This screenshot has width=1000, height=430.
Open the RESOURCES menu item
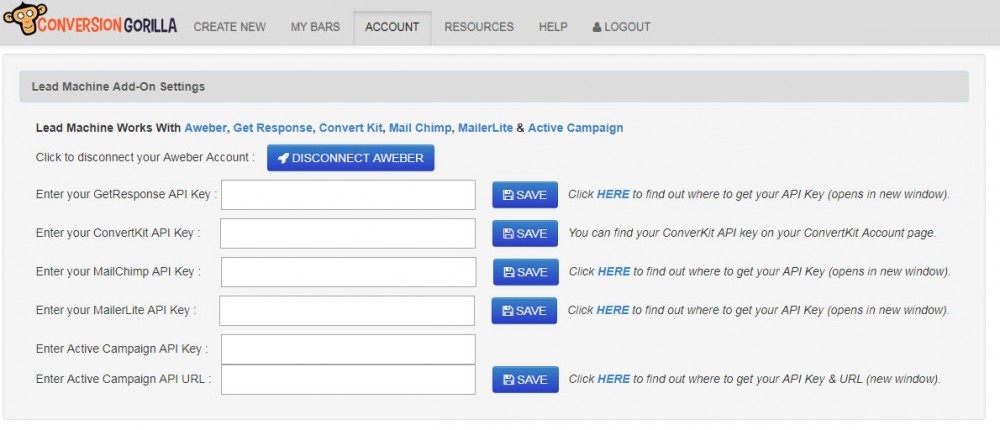pos(479,27)
